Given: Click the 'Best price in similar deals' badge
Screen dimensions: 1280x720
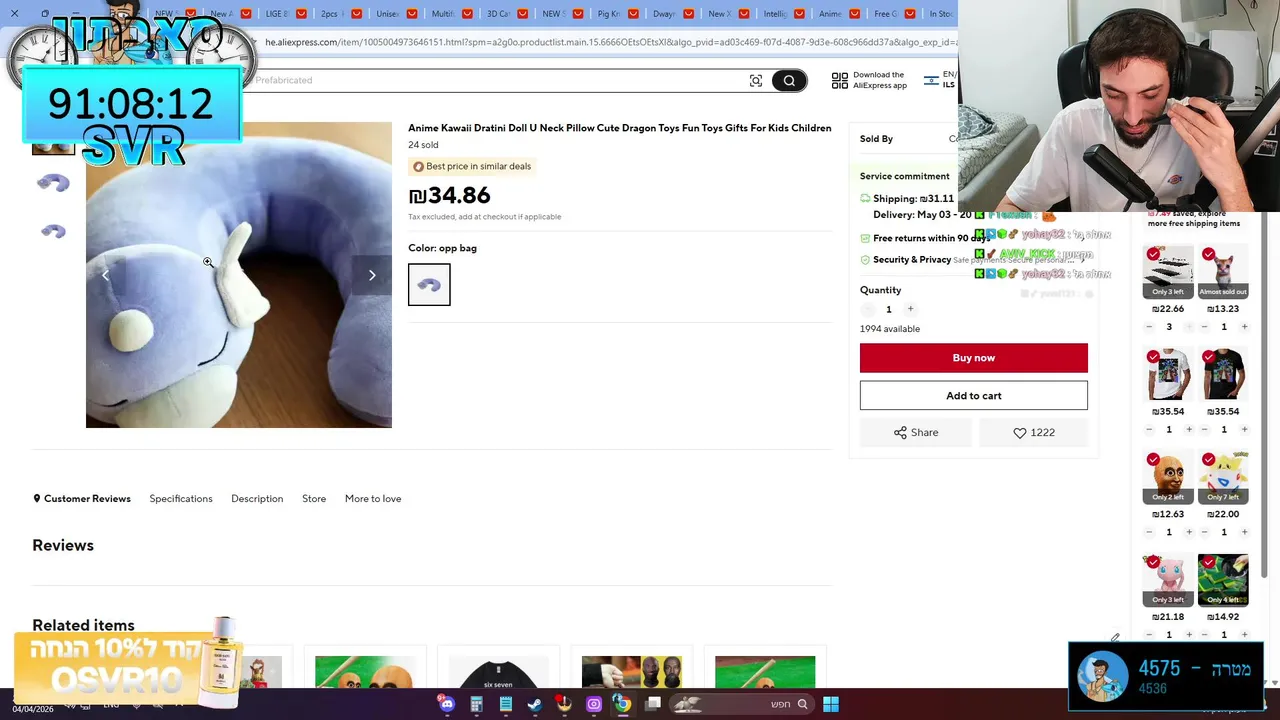Looking at the screenshot, I should pos(472,166).
